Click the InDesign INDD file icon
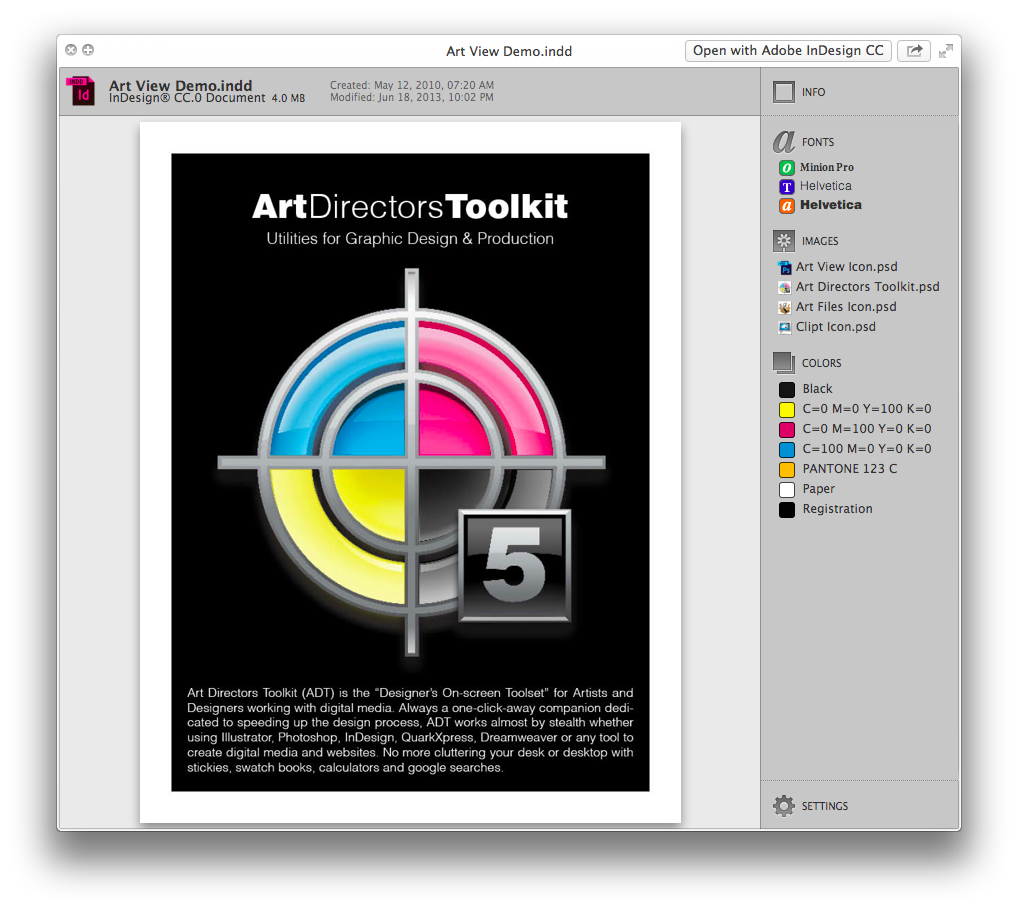 tap(80, 91)
